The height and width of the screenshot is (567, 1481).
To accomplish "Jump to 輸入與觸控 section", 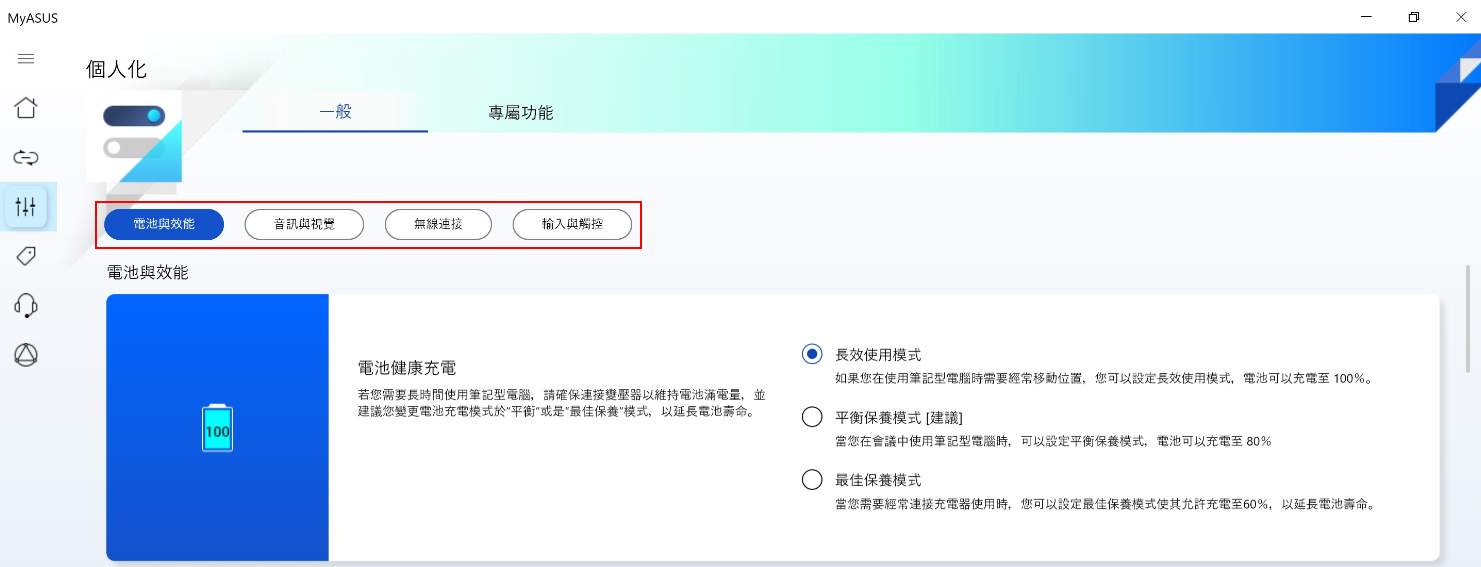I will (x=572, y=225).
